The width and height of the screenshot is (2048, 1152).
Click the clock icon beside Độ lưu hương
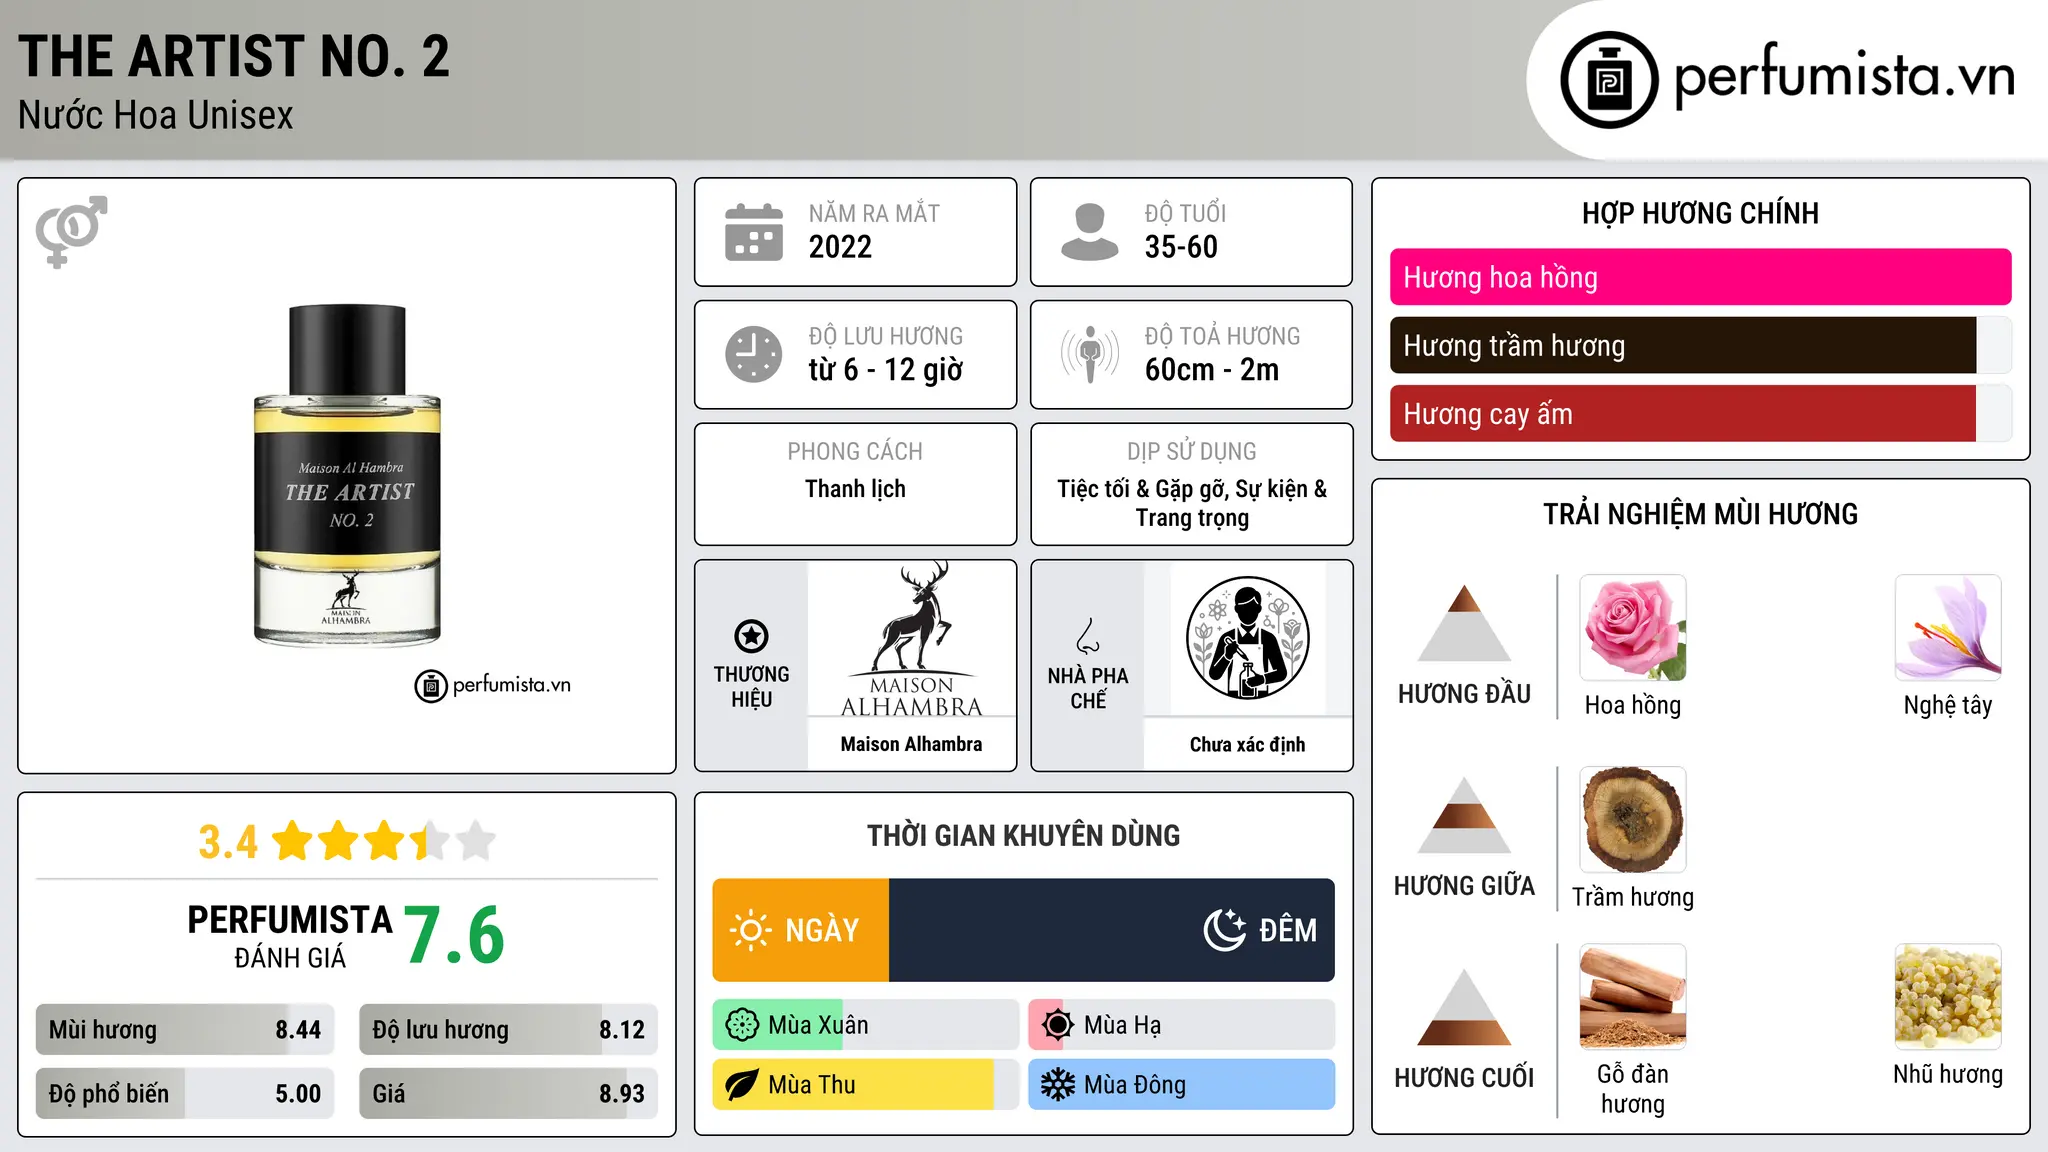(x=754, y=354)
